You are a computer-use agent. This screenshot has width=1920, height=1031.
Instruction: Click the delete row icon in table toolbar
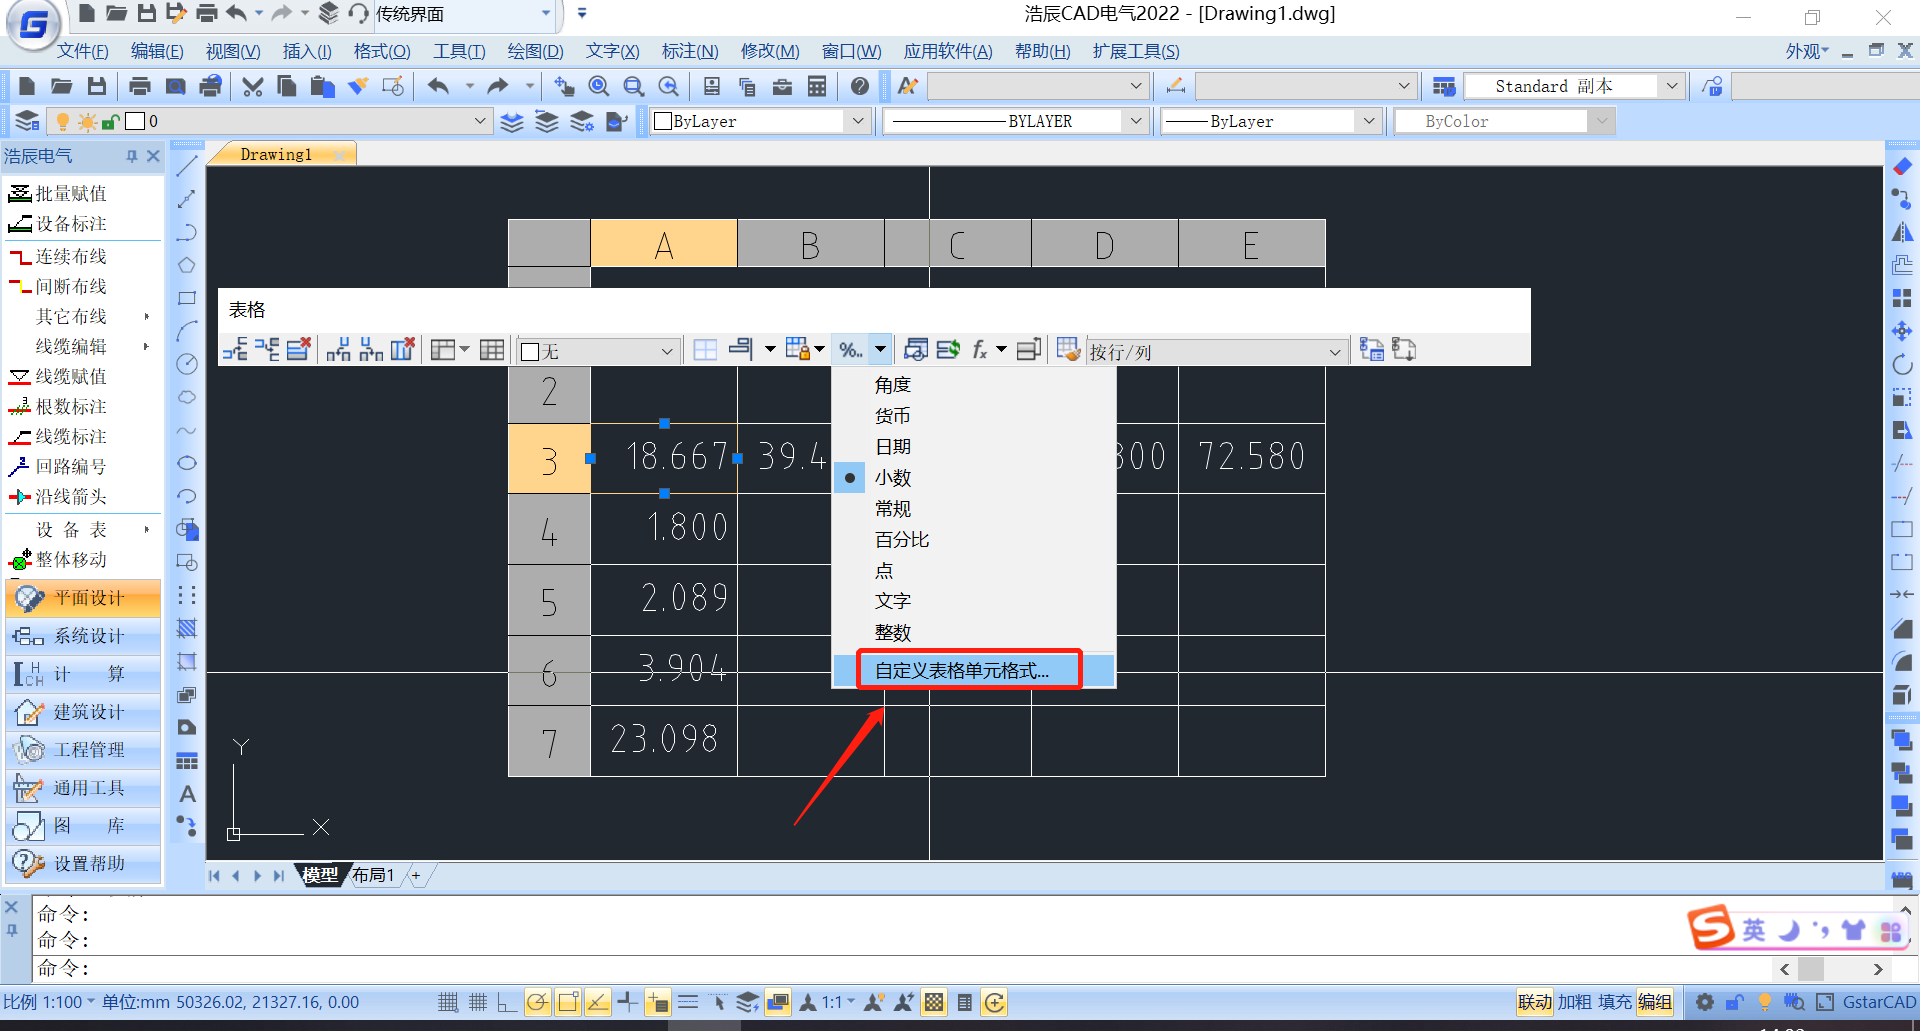299,350
